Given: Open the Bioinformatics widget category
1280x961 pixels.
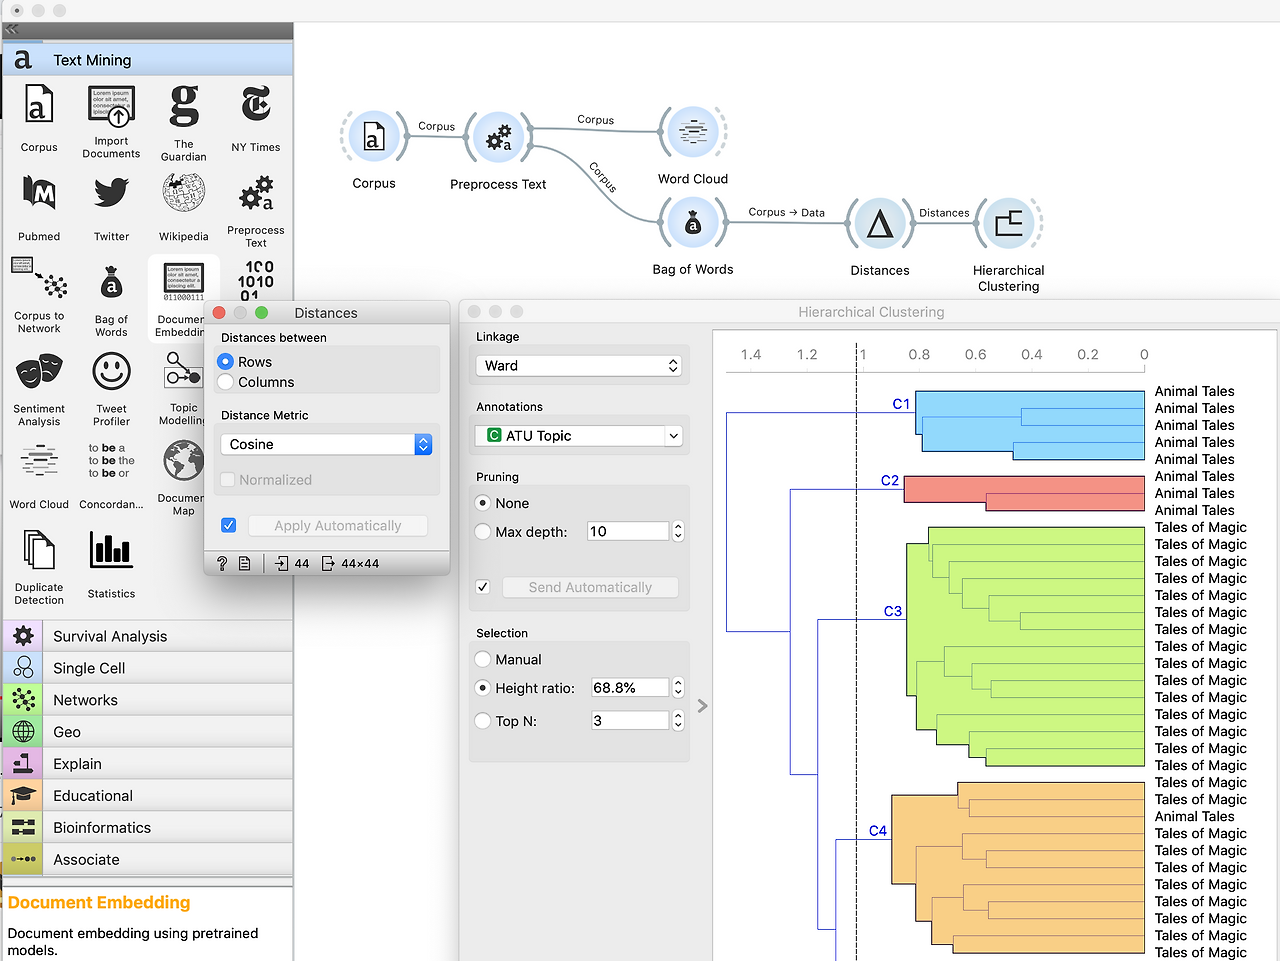Looking at the screenshot, I should pyautogui.click(x=148, y=828).
